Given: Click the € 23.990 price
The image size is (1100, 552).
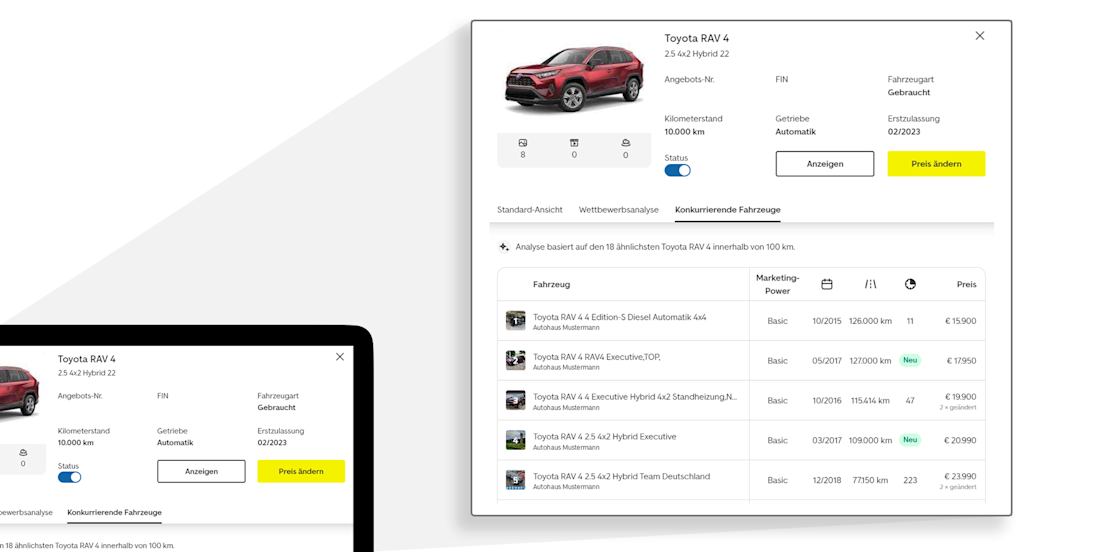Looking at the screenshot, I should click(x=960, y=476).
